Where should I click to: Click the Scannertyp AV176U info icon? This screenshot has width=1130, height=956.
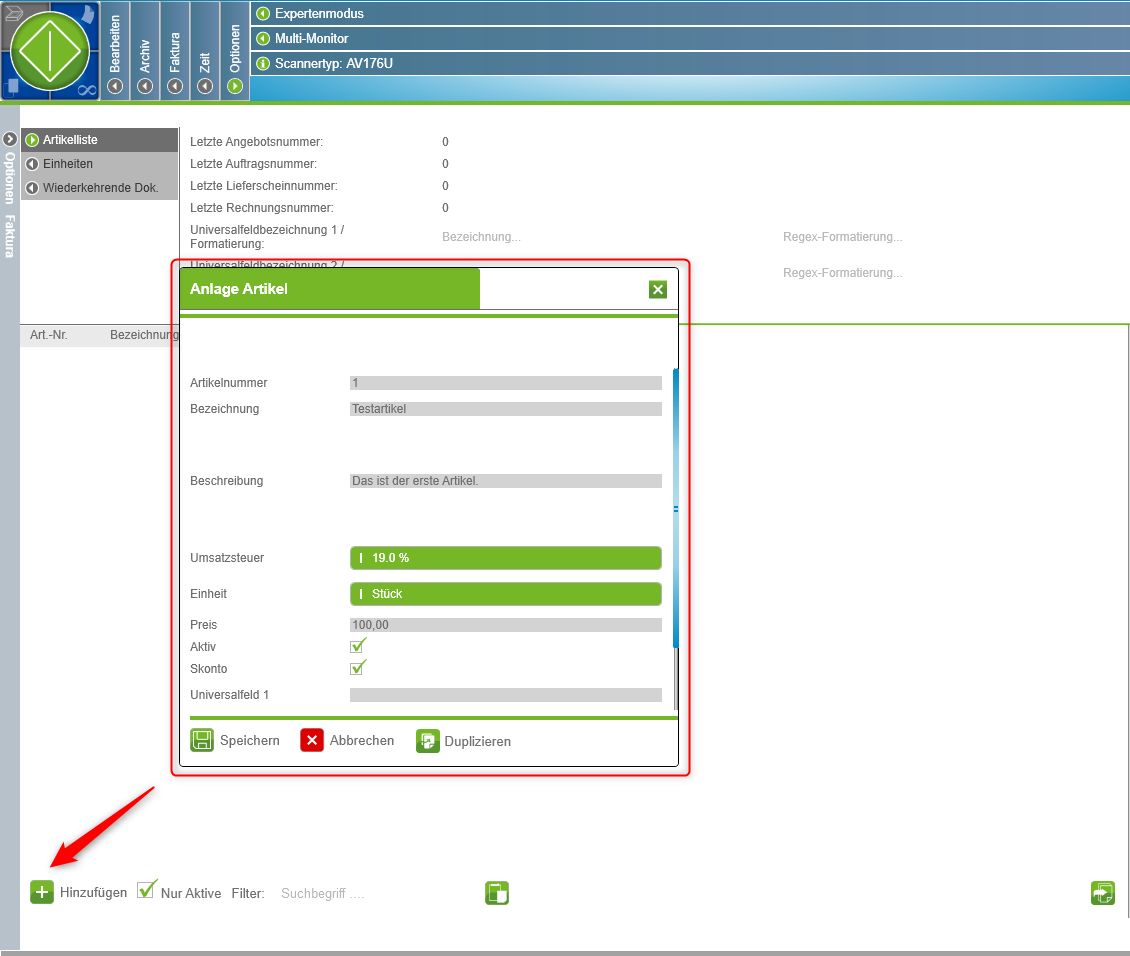(263, 63)
